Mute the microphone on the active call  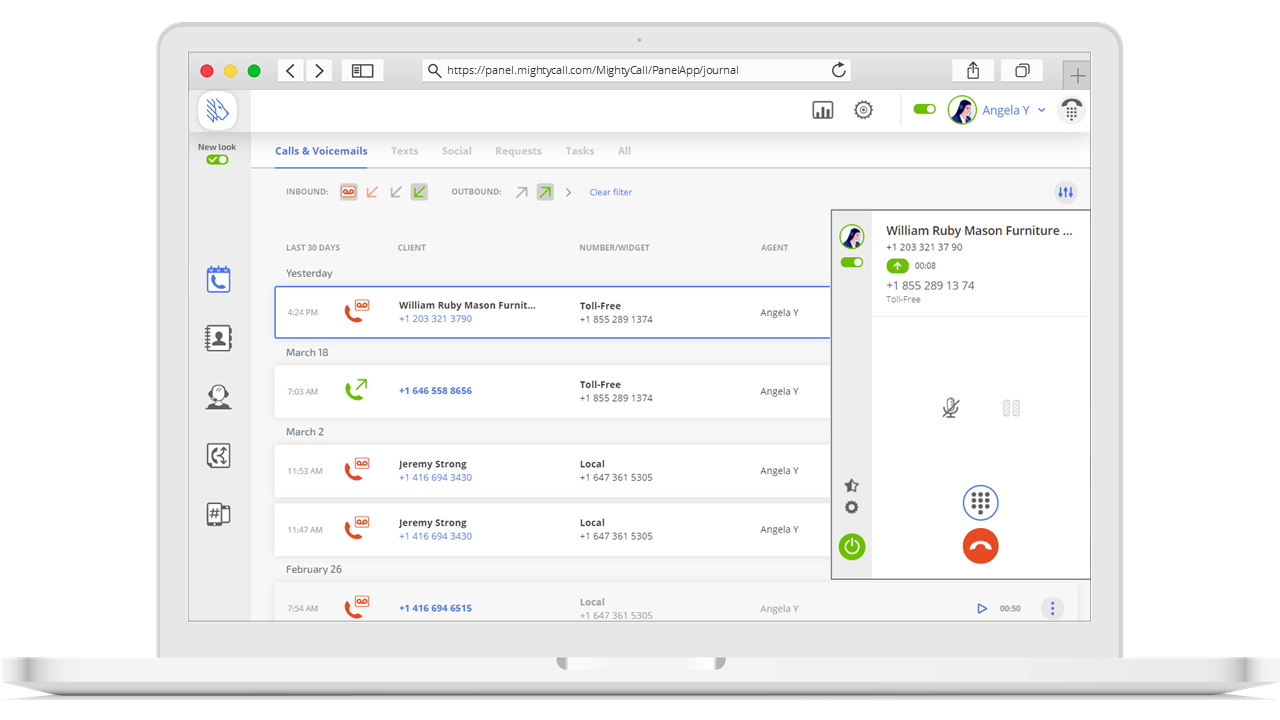point(950,408)
